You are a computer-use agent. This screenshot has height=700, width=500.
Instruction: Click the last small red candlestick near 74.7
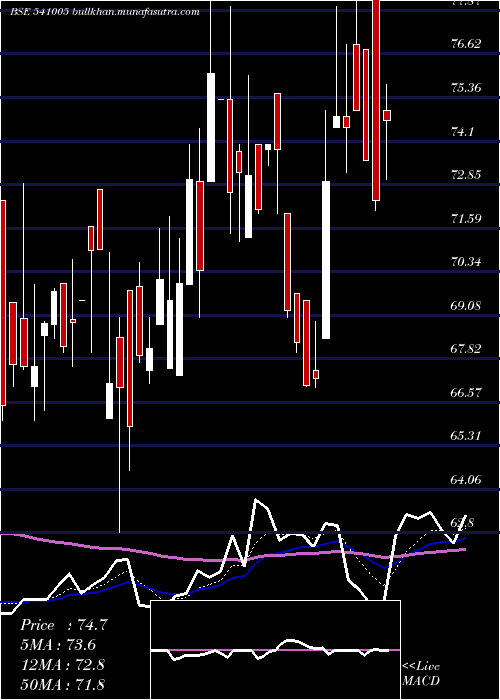coord(387,115)
